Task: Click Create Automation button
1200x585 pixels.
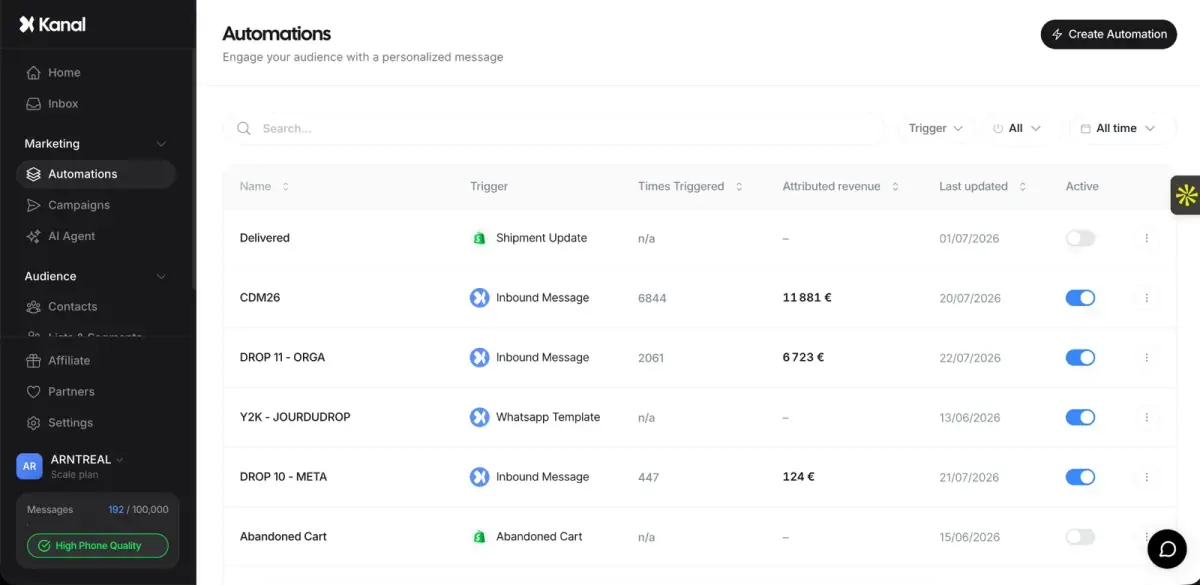Action: 1109,34
